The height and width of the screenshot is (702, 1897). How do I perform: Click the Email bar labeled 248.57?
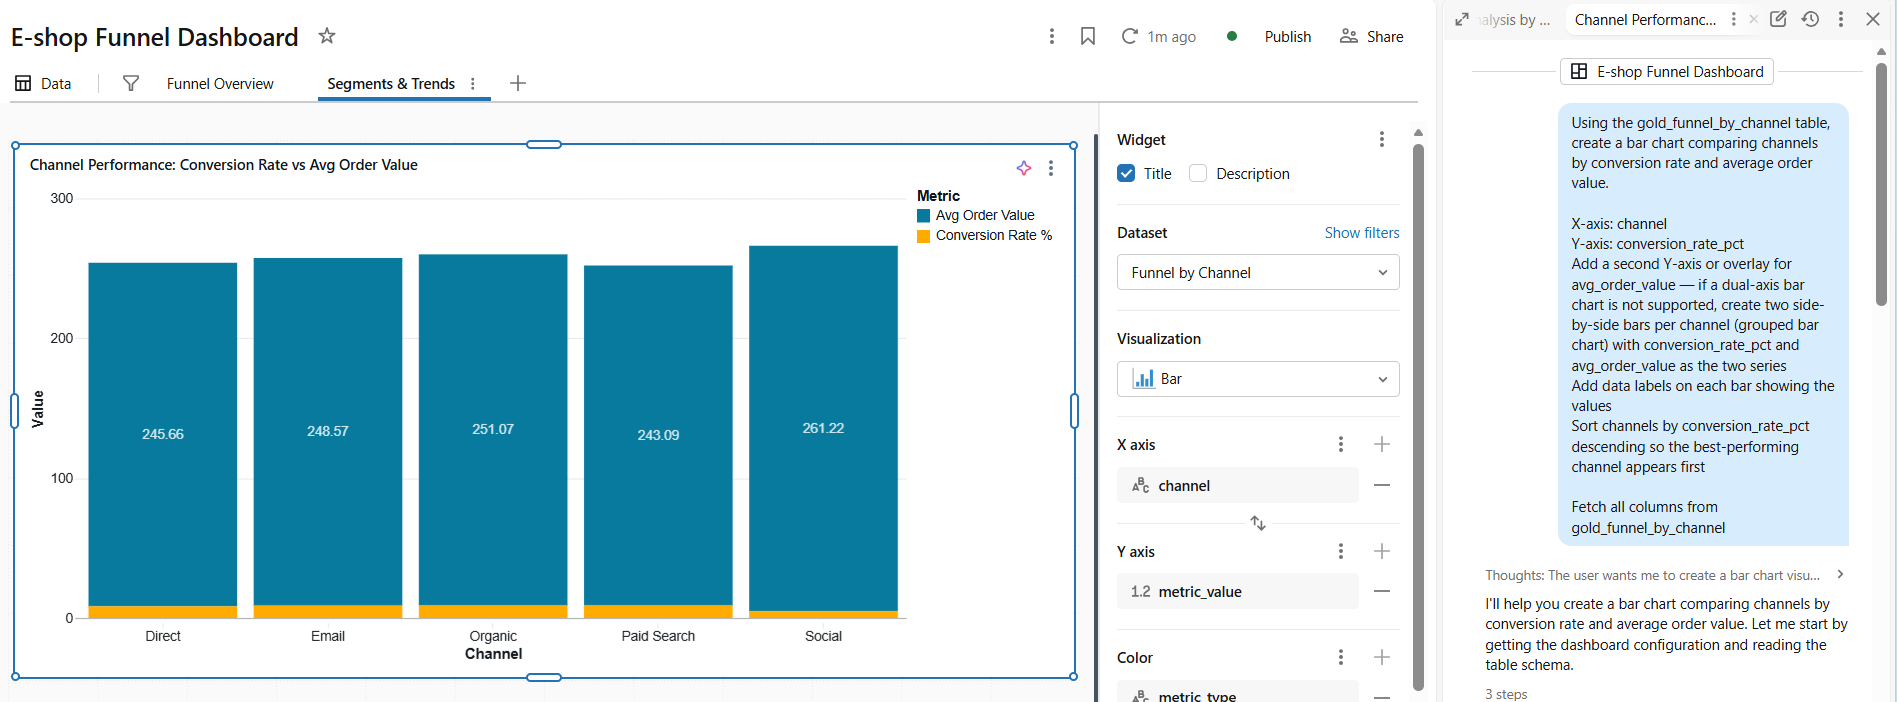coord(328,431)
